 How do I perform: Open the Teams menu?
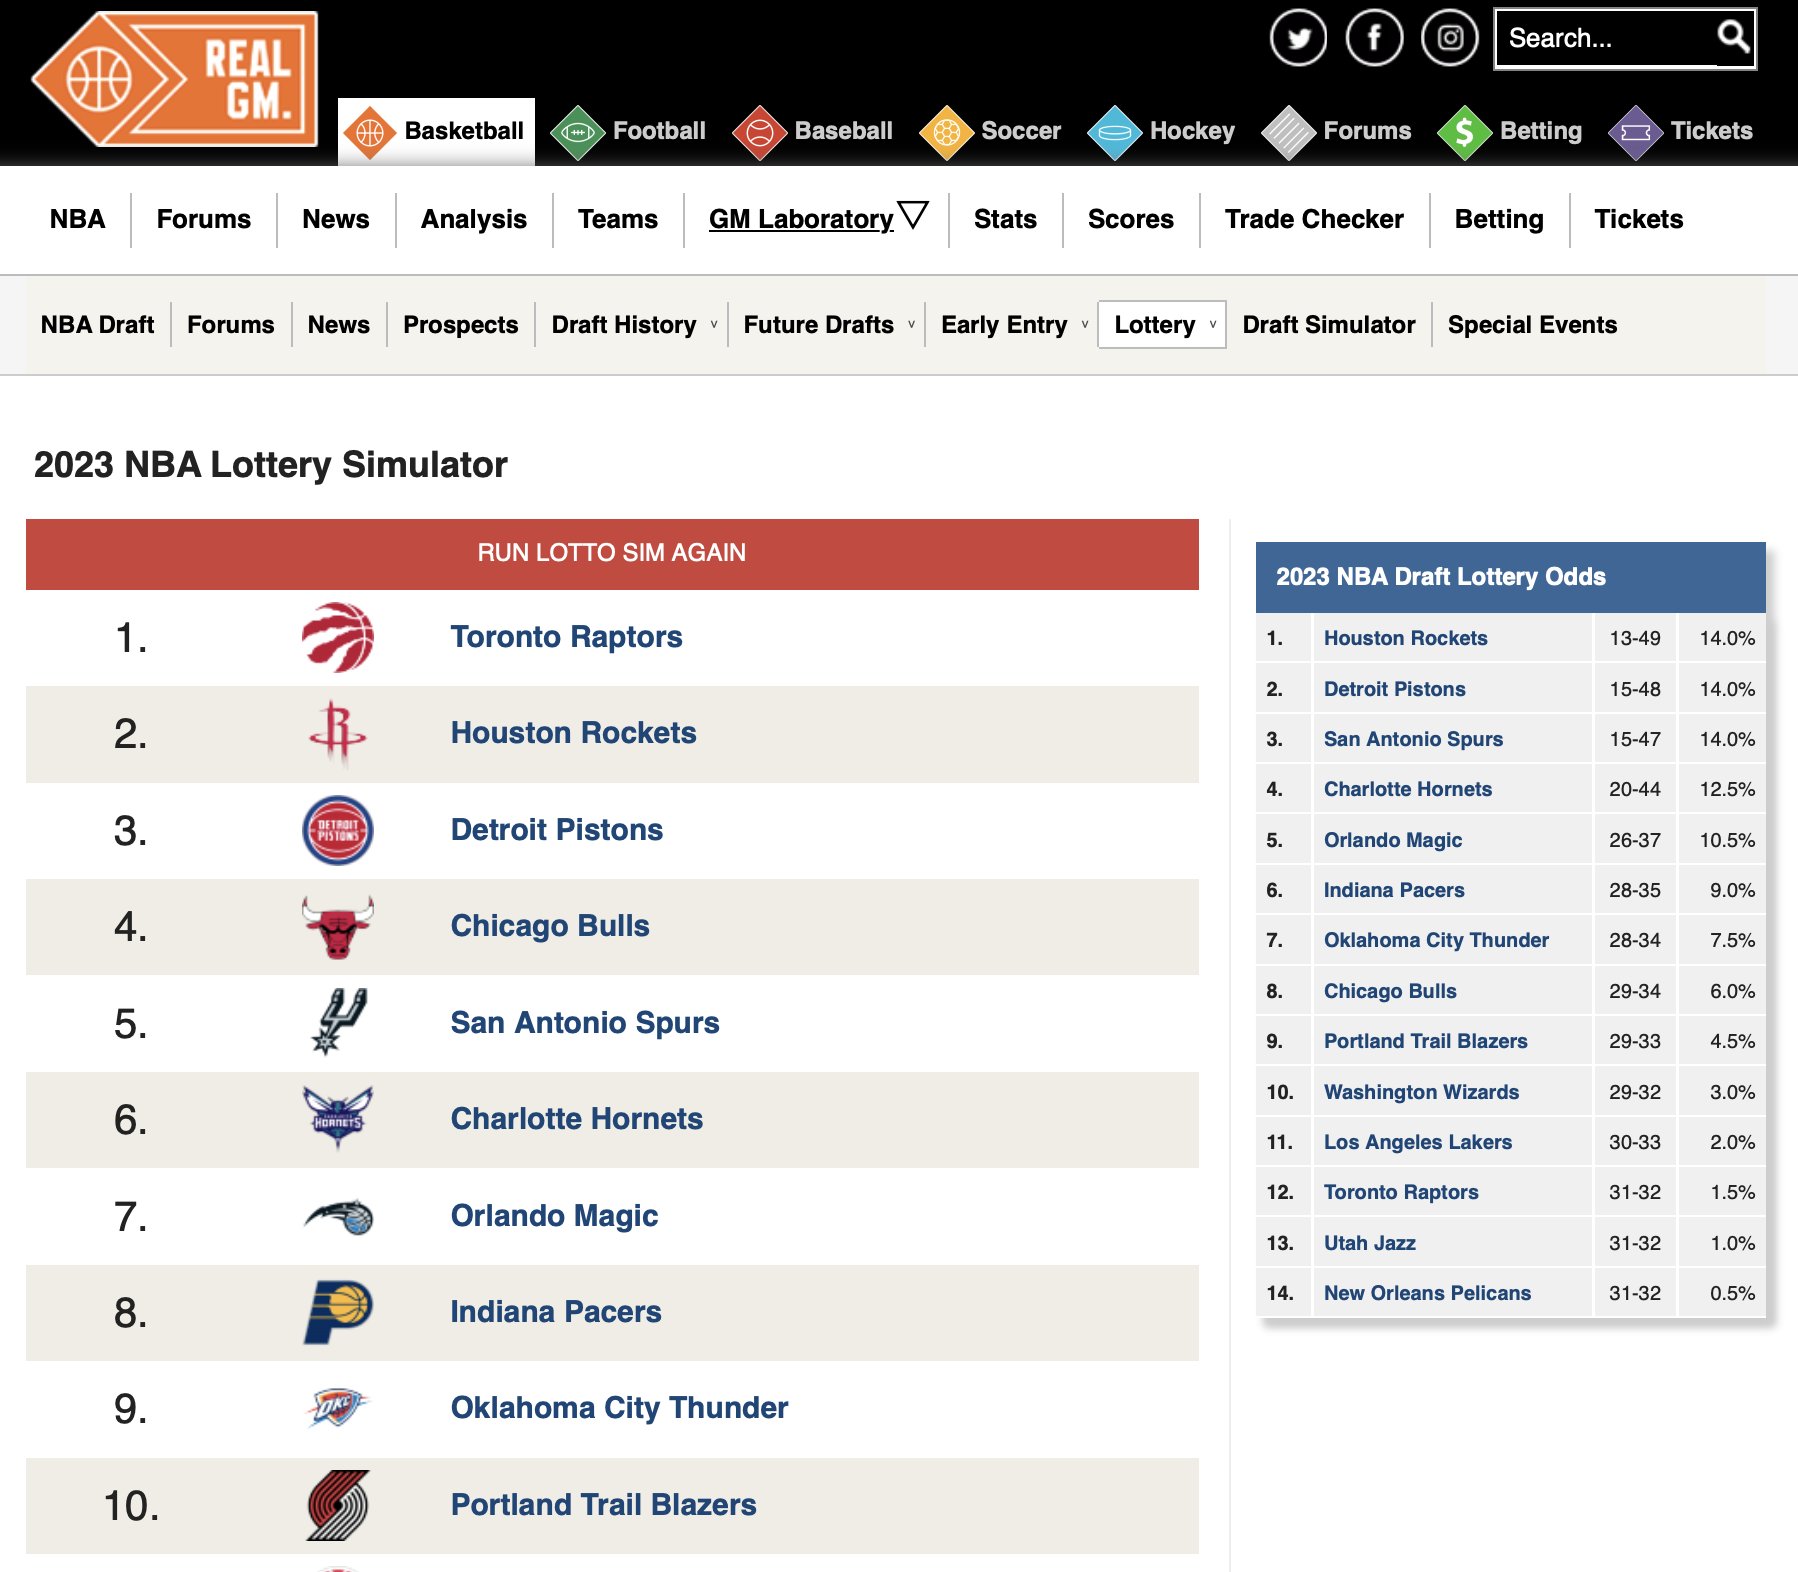pos(618,219)
